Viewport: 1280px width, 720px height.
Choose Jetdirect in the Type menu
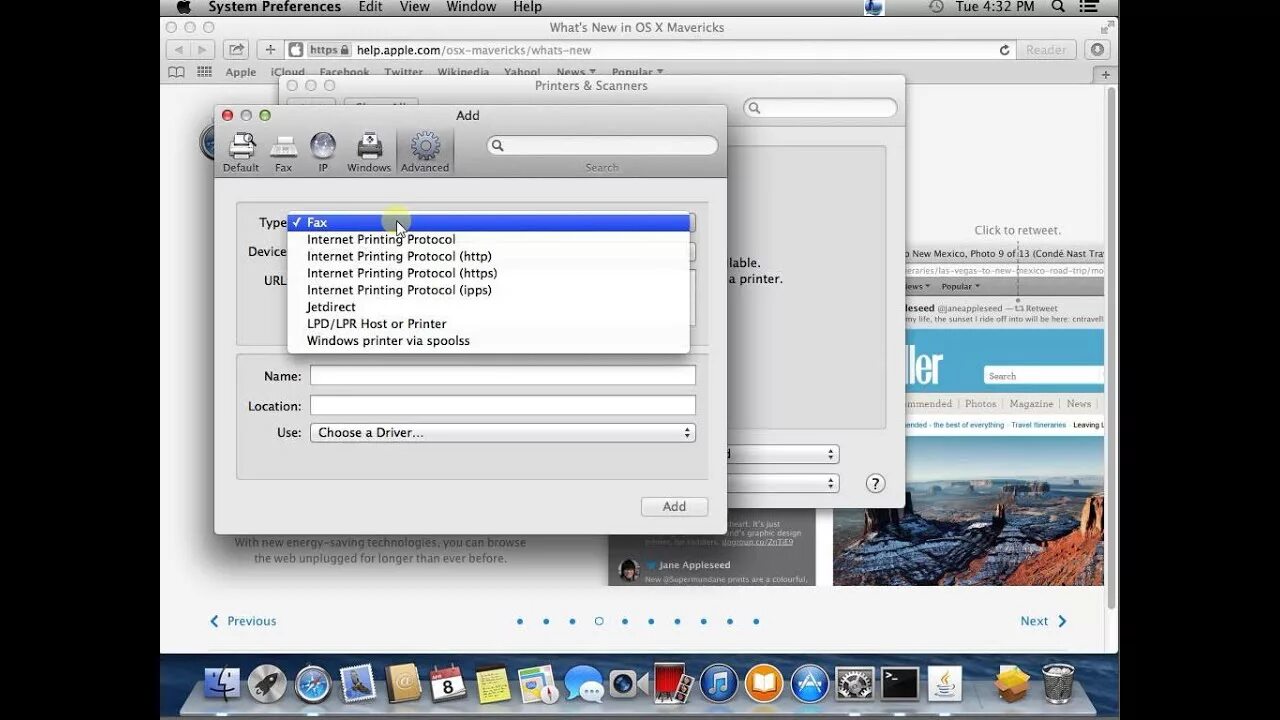489,307
